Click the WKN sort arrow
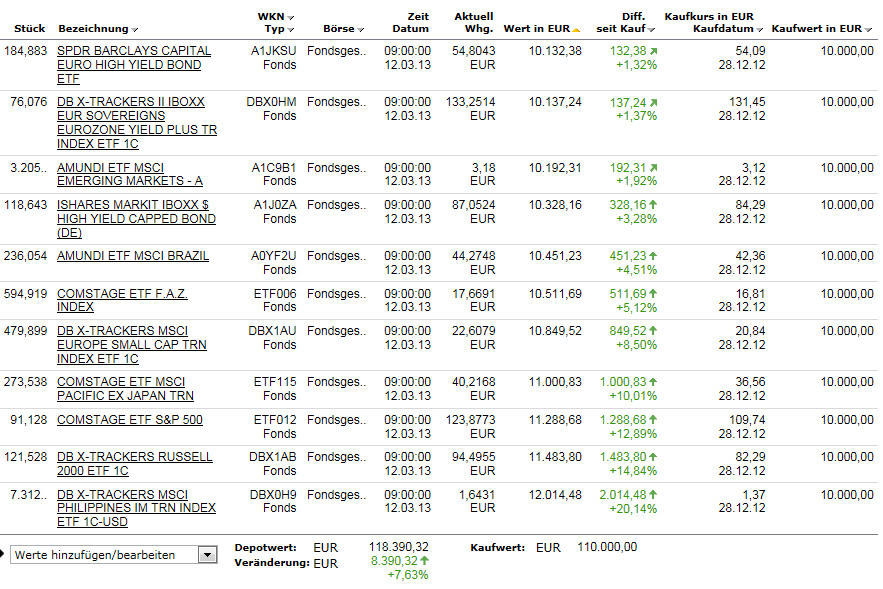The image size is (883, 589). click(x=291, y=17)
